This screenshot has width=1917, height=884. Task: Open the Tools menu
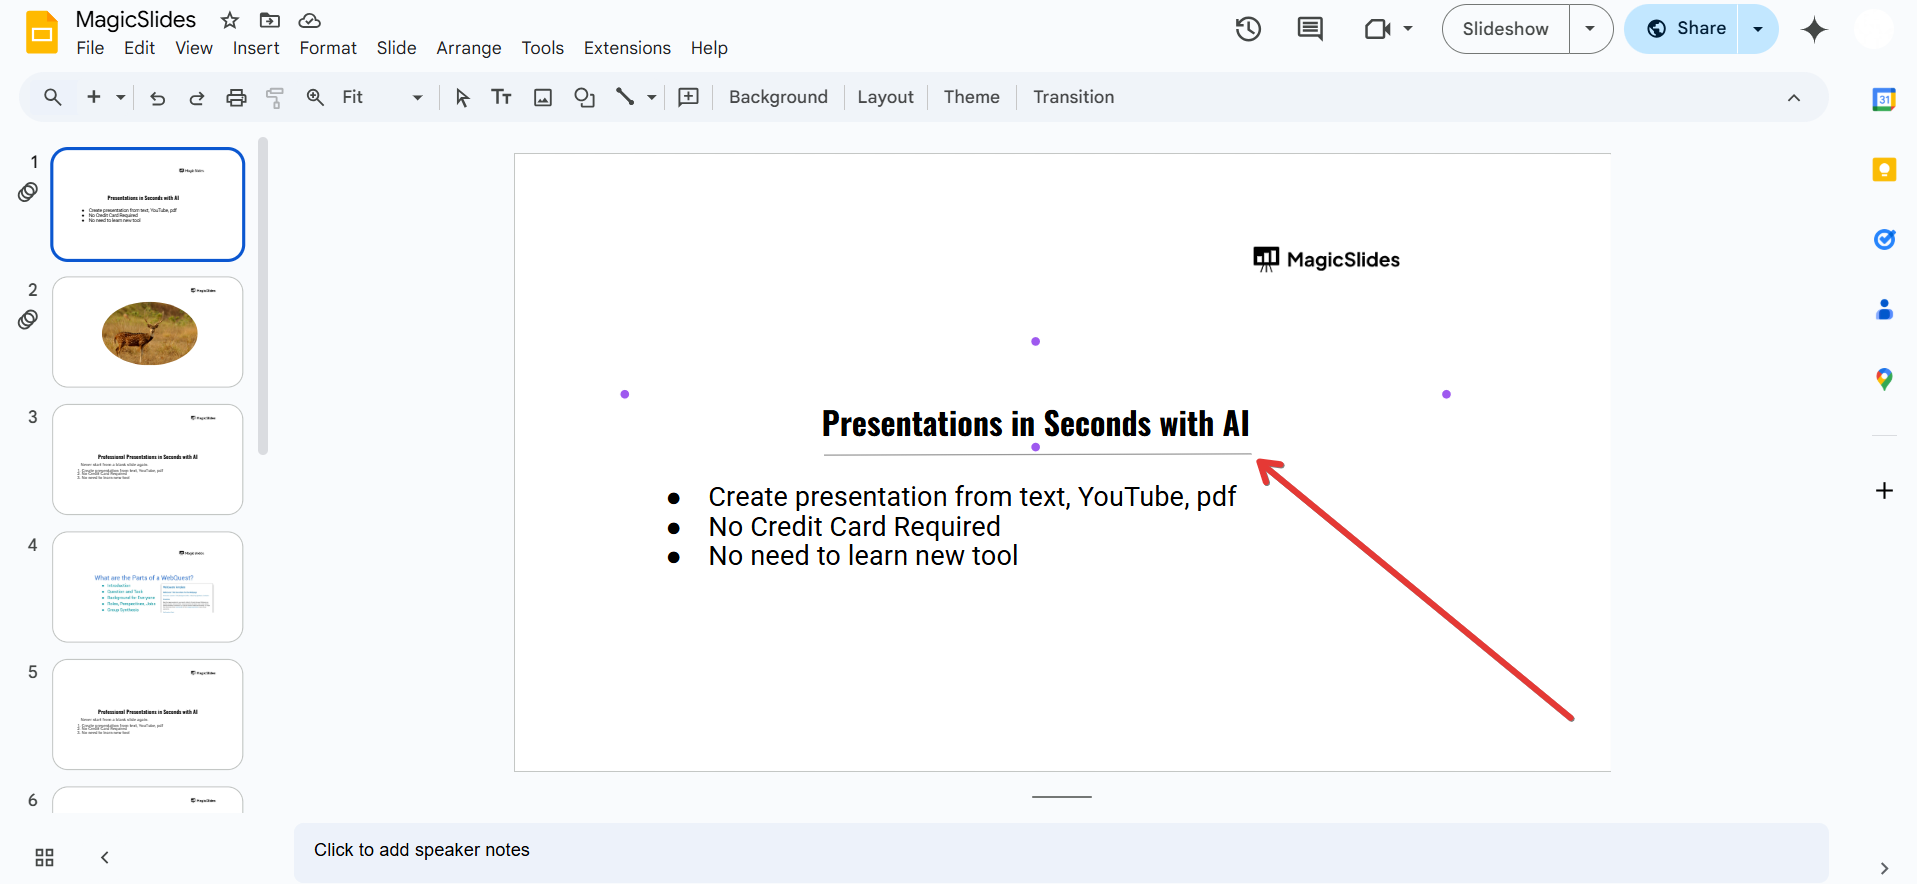(542, 48)
